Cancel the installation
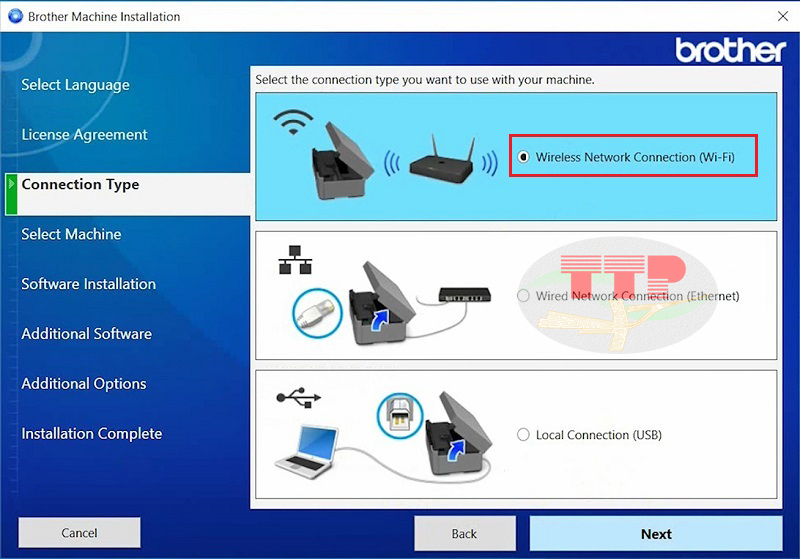 point(79,532)
